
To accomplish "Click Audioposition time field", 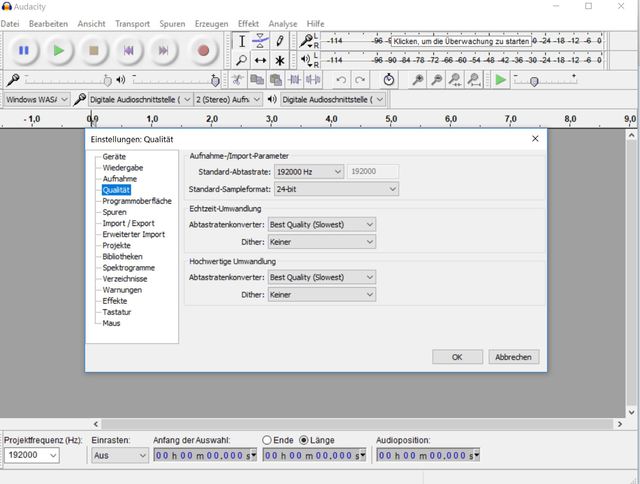I will coord(428,455).
